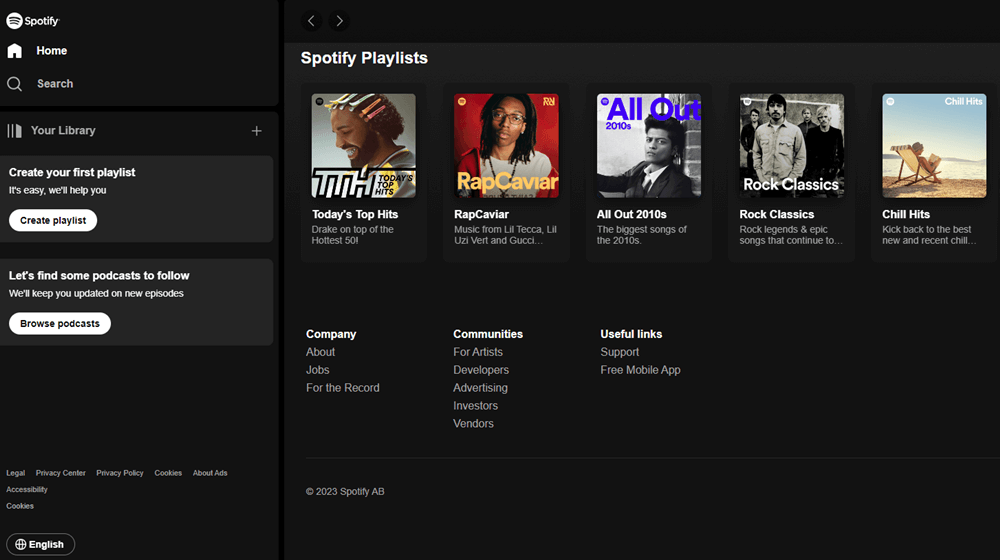1000x560 pixels.
Task: Click the Useful links column heading
Action: (x=631, y=334)
